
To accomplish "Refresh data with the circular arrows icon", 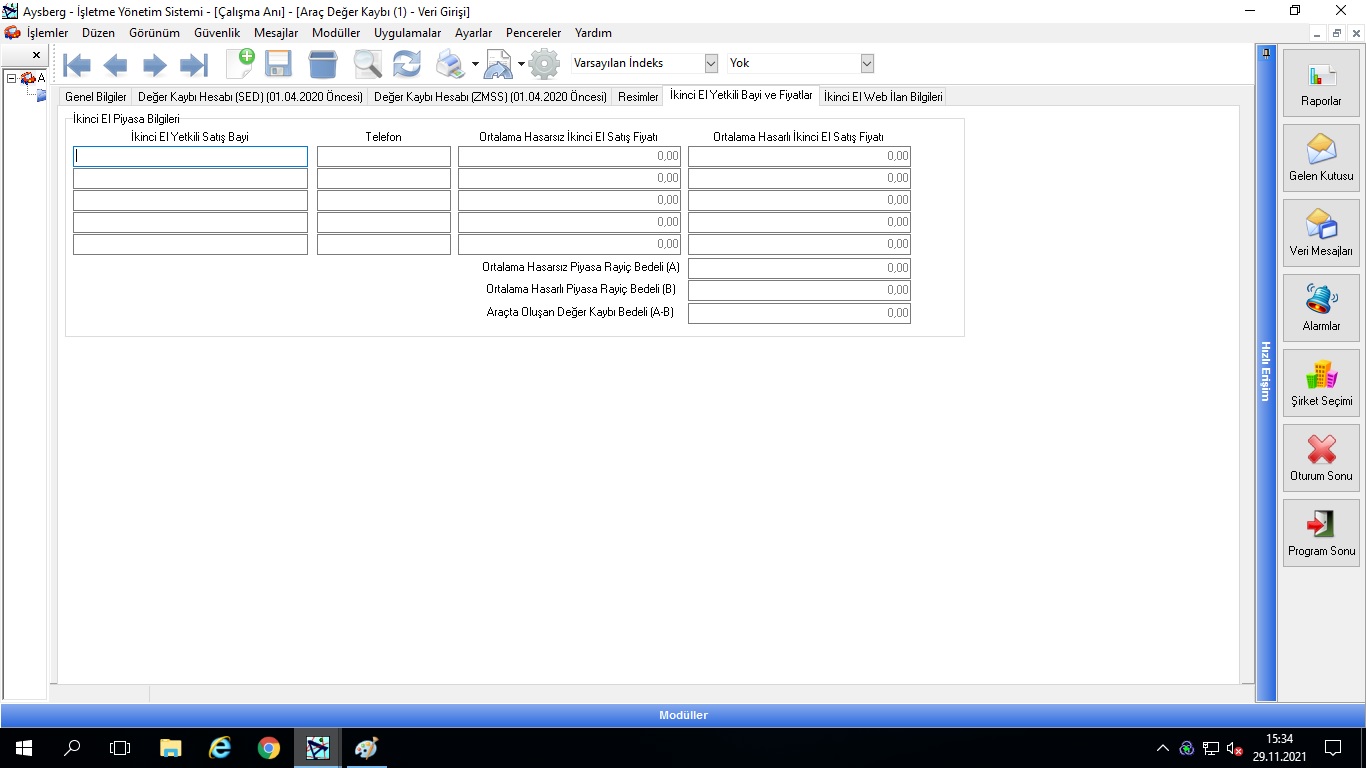I will (x=406, y=65).
